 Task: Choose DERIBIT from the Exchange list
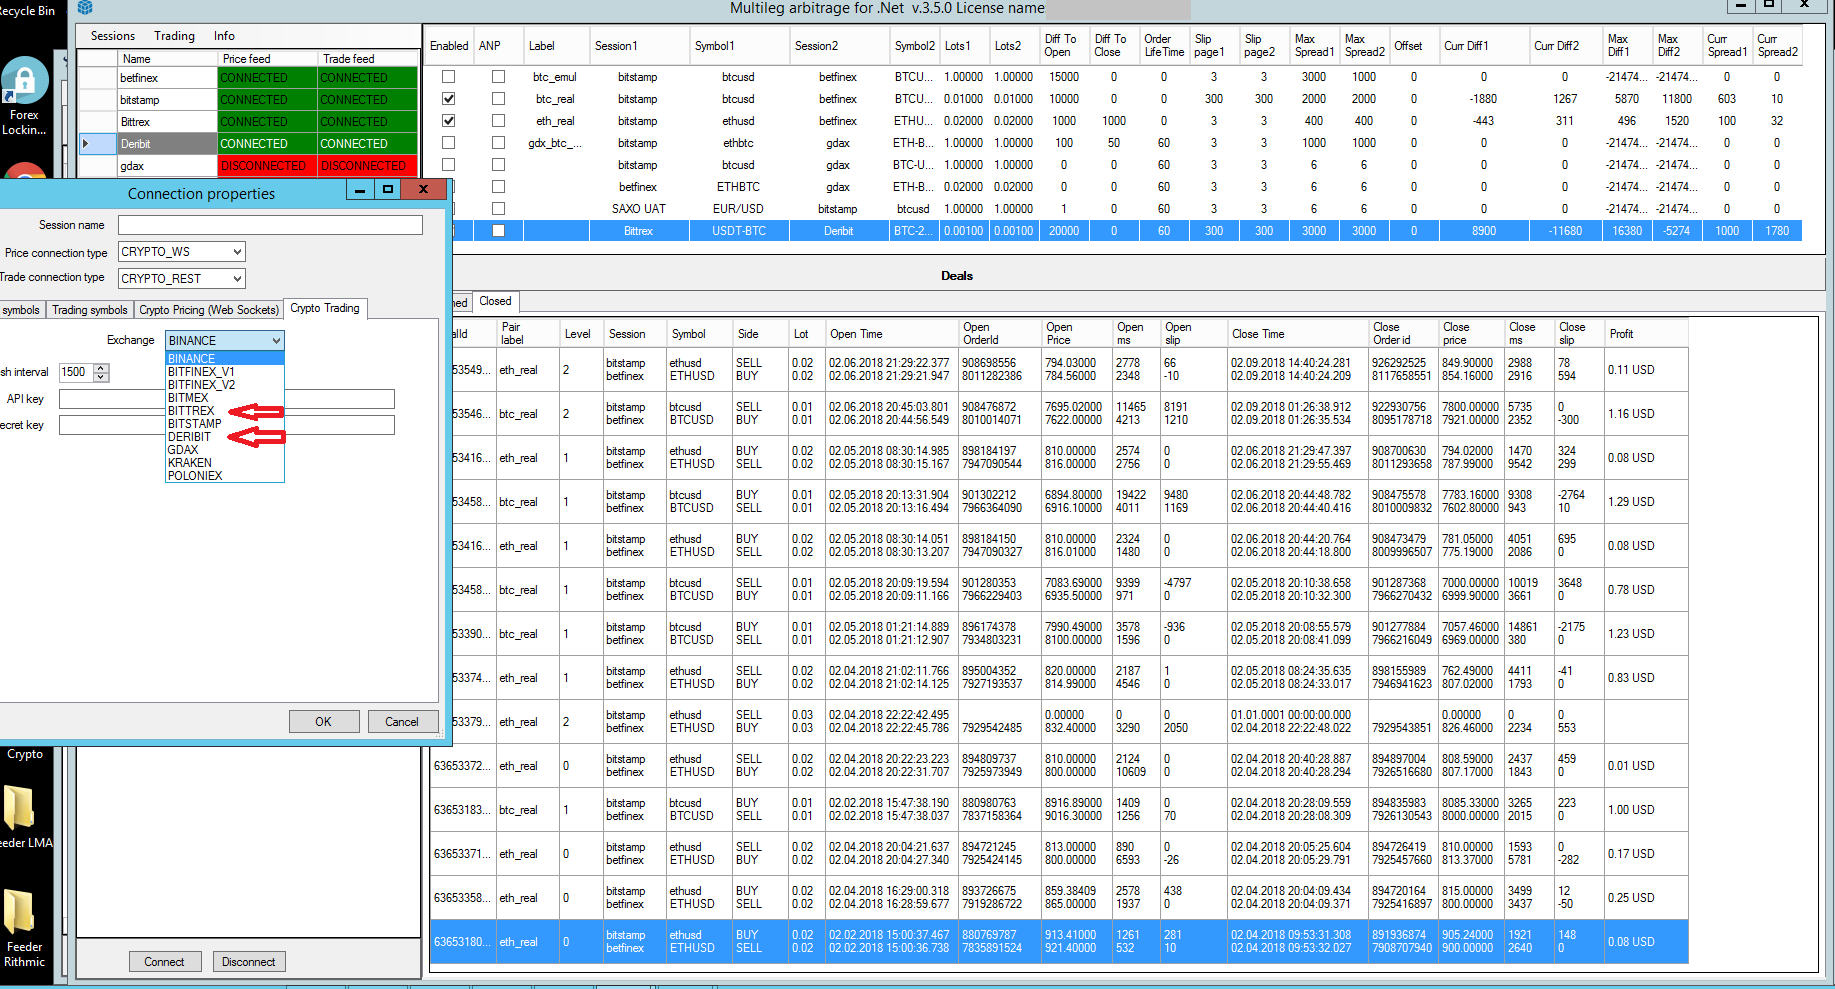pyautogui.click(x=225, y=437)
